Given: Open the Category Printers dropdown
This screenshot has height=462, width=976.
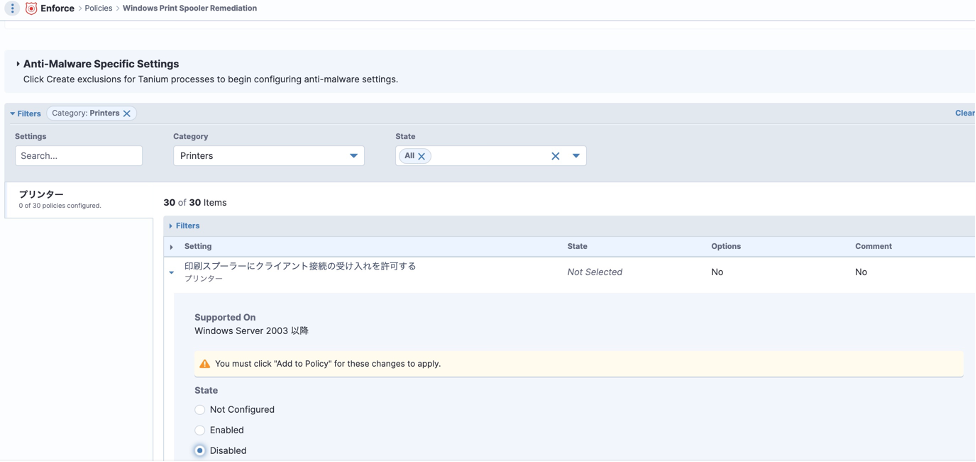Looking at the screenshot, I should click(x=269, y=156).
